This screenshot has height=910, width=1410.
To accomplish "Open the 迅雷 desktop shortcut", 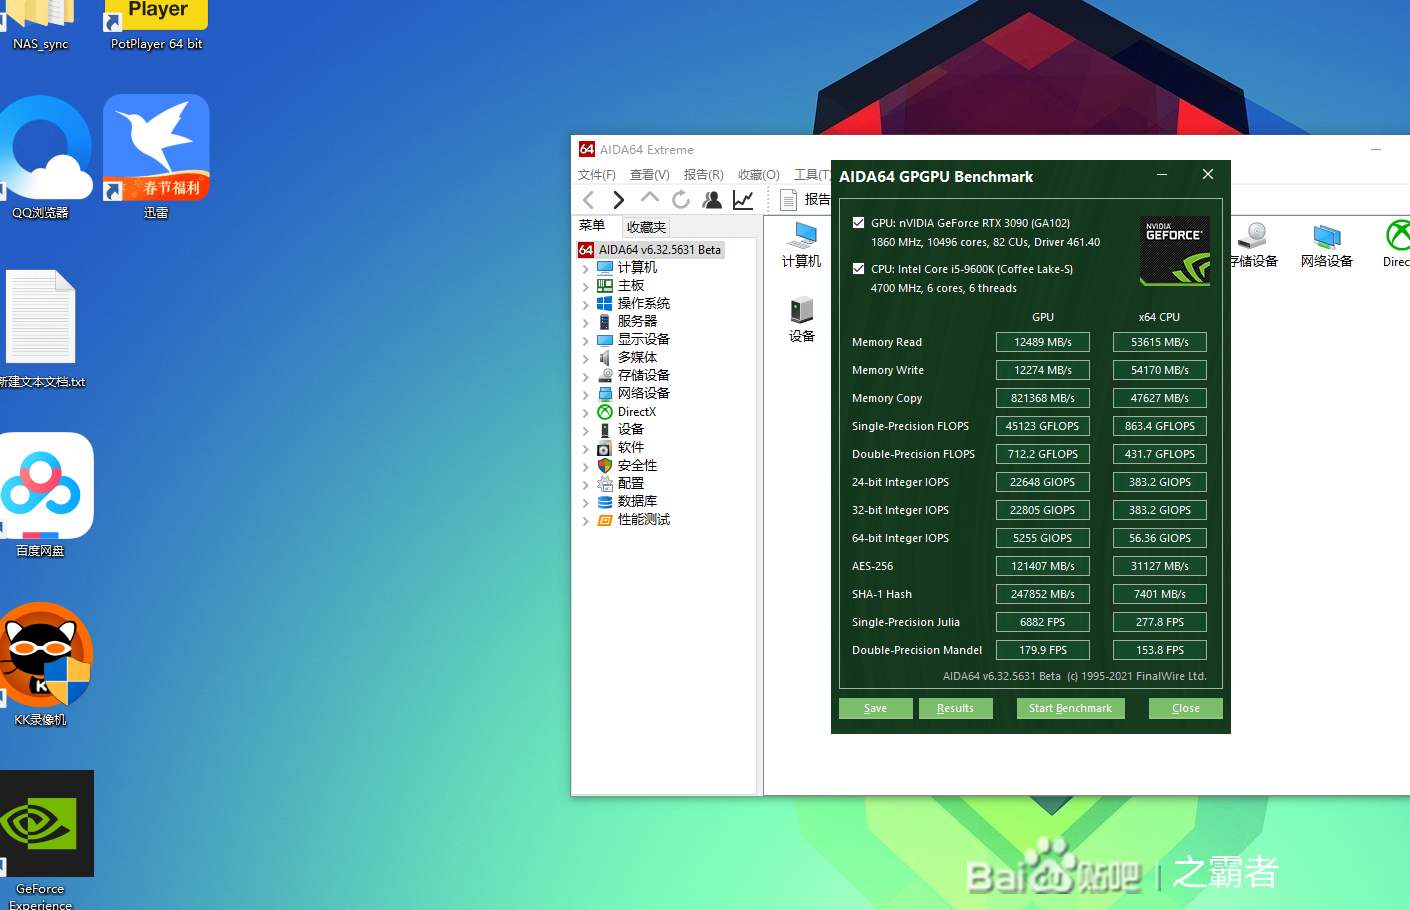I will tap(156, 158).
